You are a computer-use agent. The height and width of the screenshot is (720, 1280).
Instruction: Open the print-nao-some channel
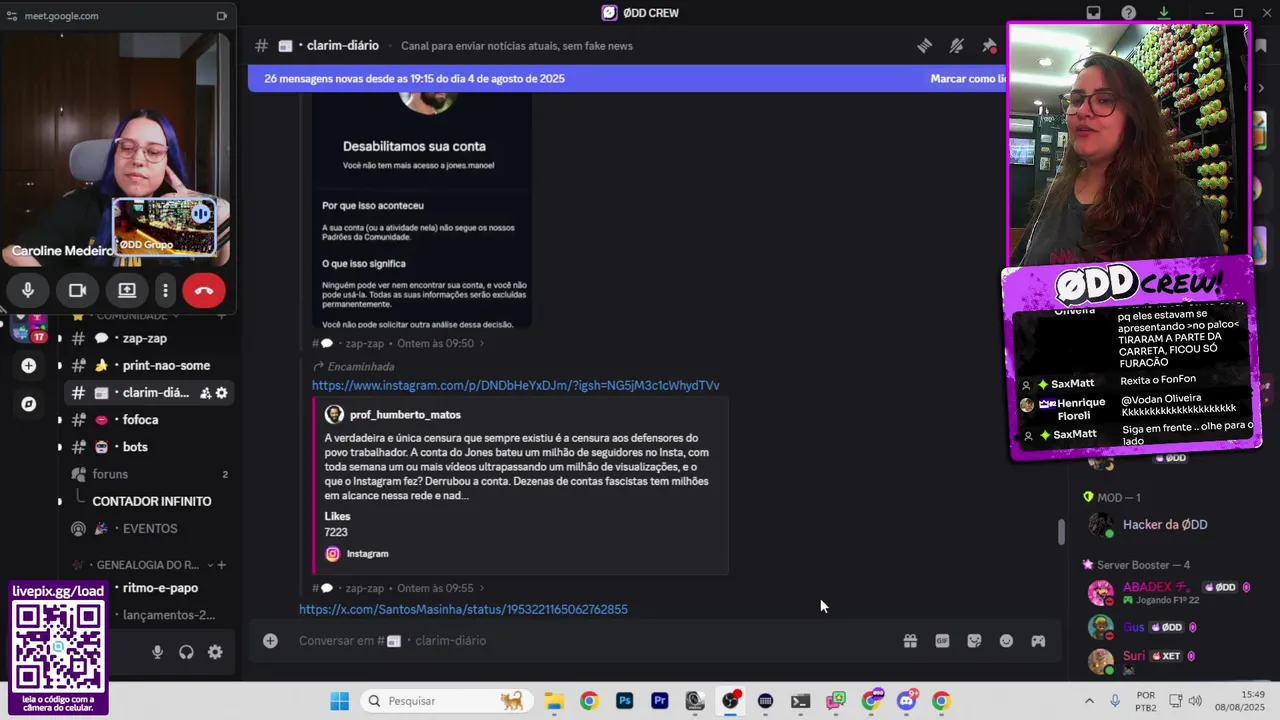pos(150,365)
